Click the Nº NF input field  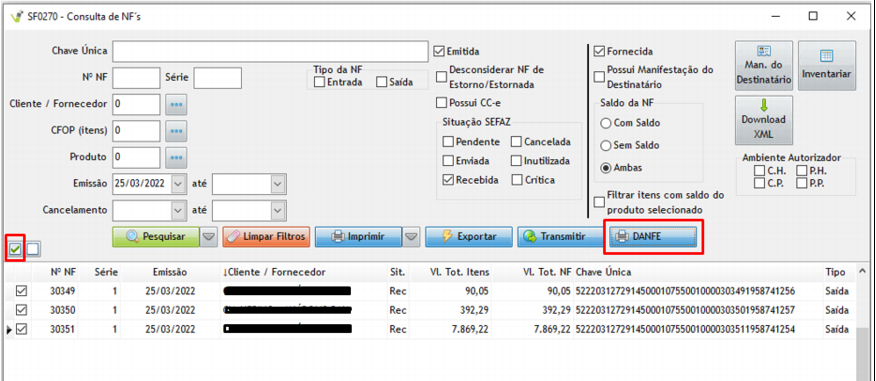136,78
